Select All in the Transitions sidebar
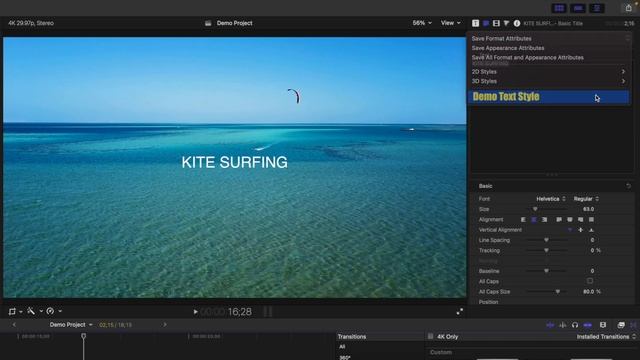This screenshot has height=360, width=640. click(x=342, y=347)
